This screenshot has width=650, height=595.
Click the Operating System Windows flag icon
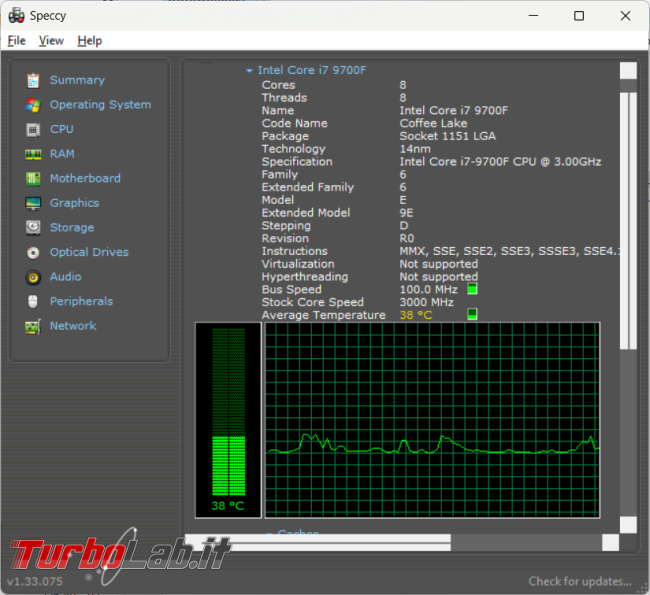(33, 105)
